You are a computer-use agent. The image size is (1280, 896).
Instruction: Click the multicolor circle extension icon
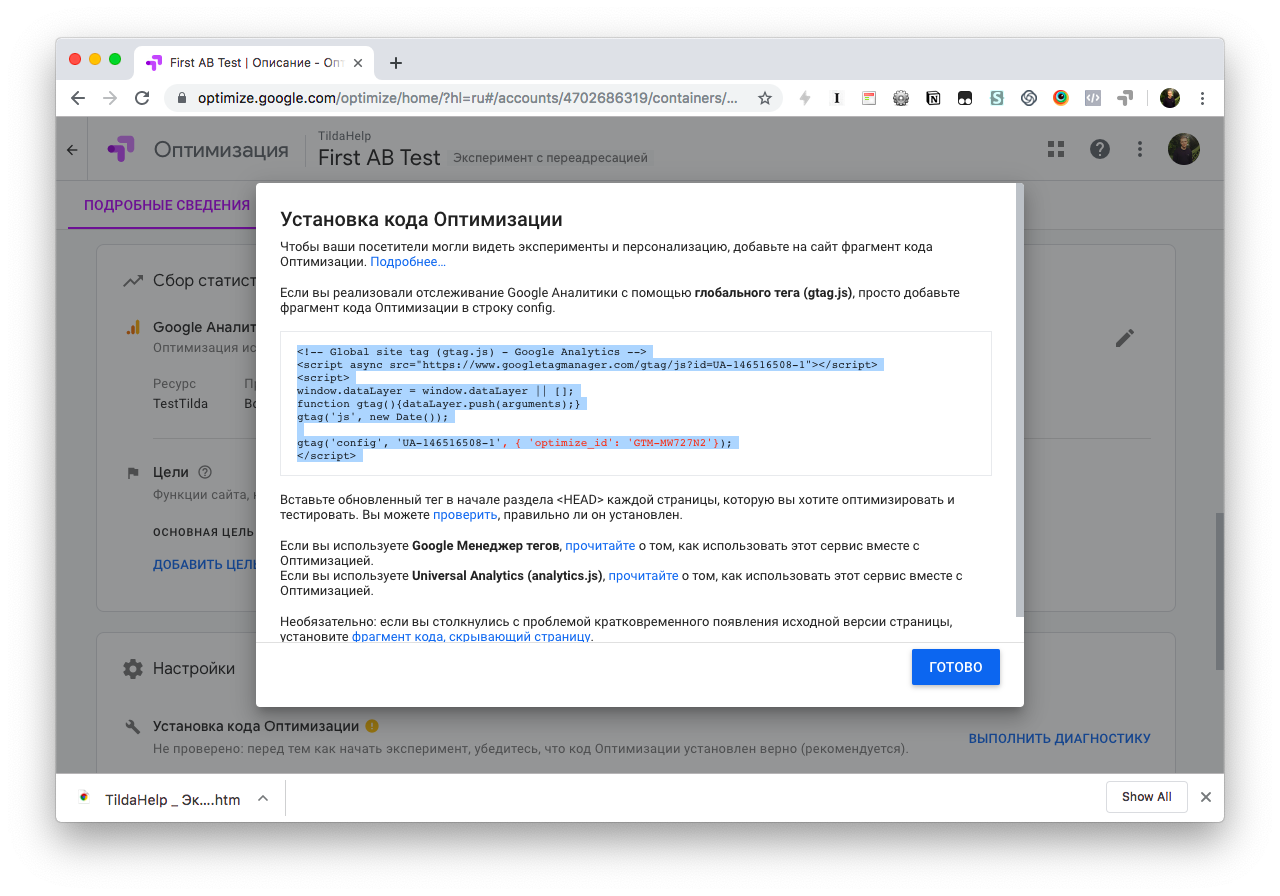[1061, 98]
